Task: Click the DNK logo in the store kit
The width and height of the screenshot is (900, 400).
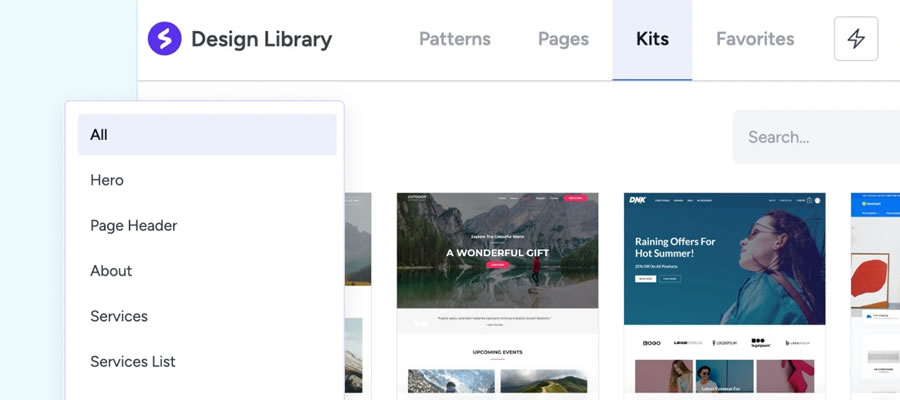Action: coord(637,200)
